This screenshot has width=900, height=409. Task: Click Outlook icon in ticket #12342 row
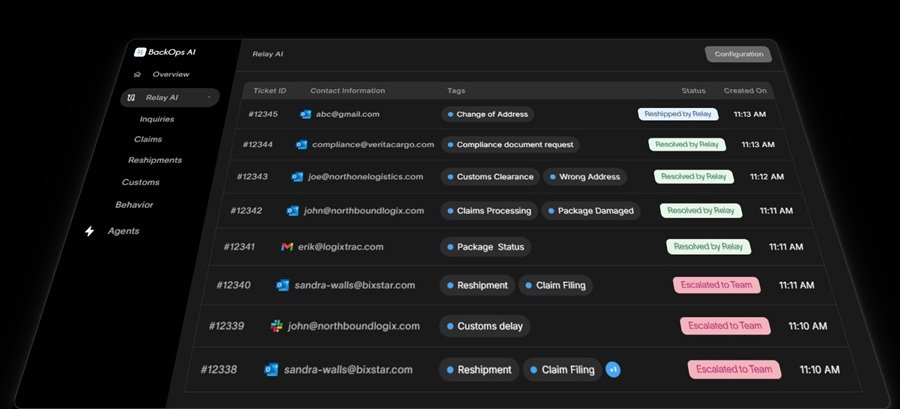[x=293, y=211]
